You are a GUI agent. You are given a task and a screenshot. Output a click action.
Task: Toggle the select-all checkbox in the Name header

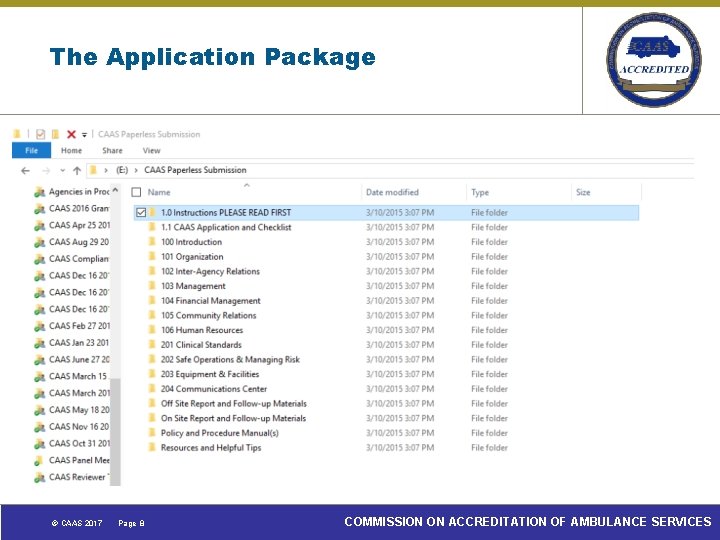pos(136,192)
